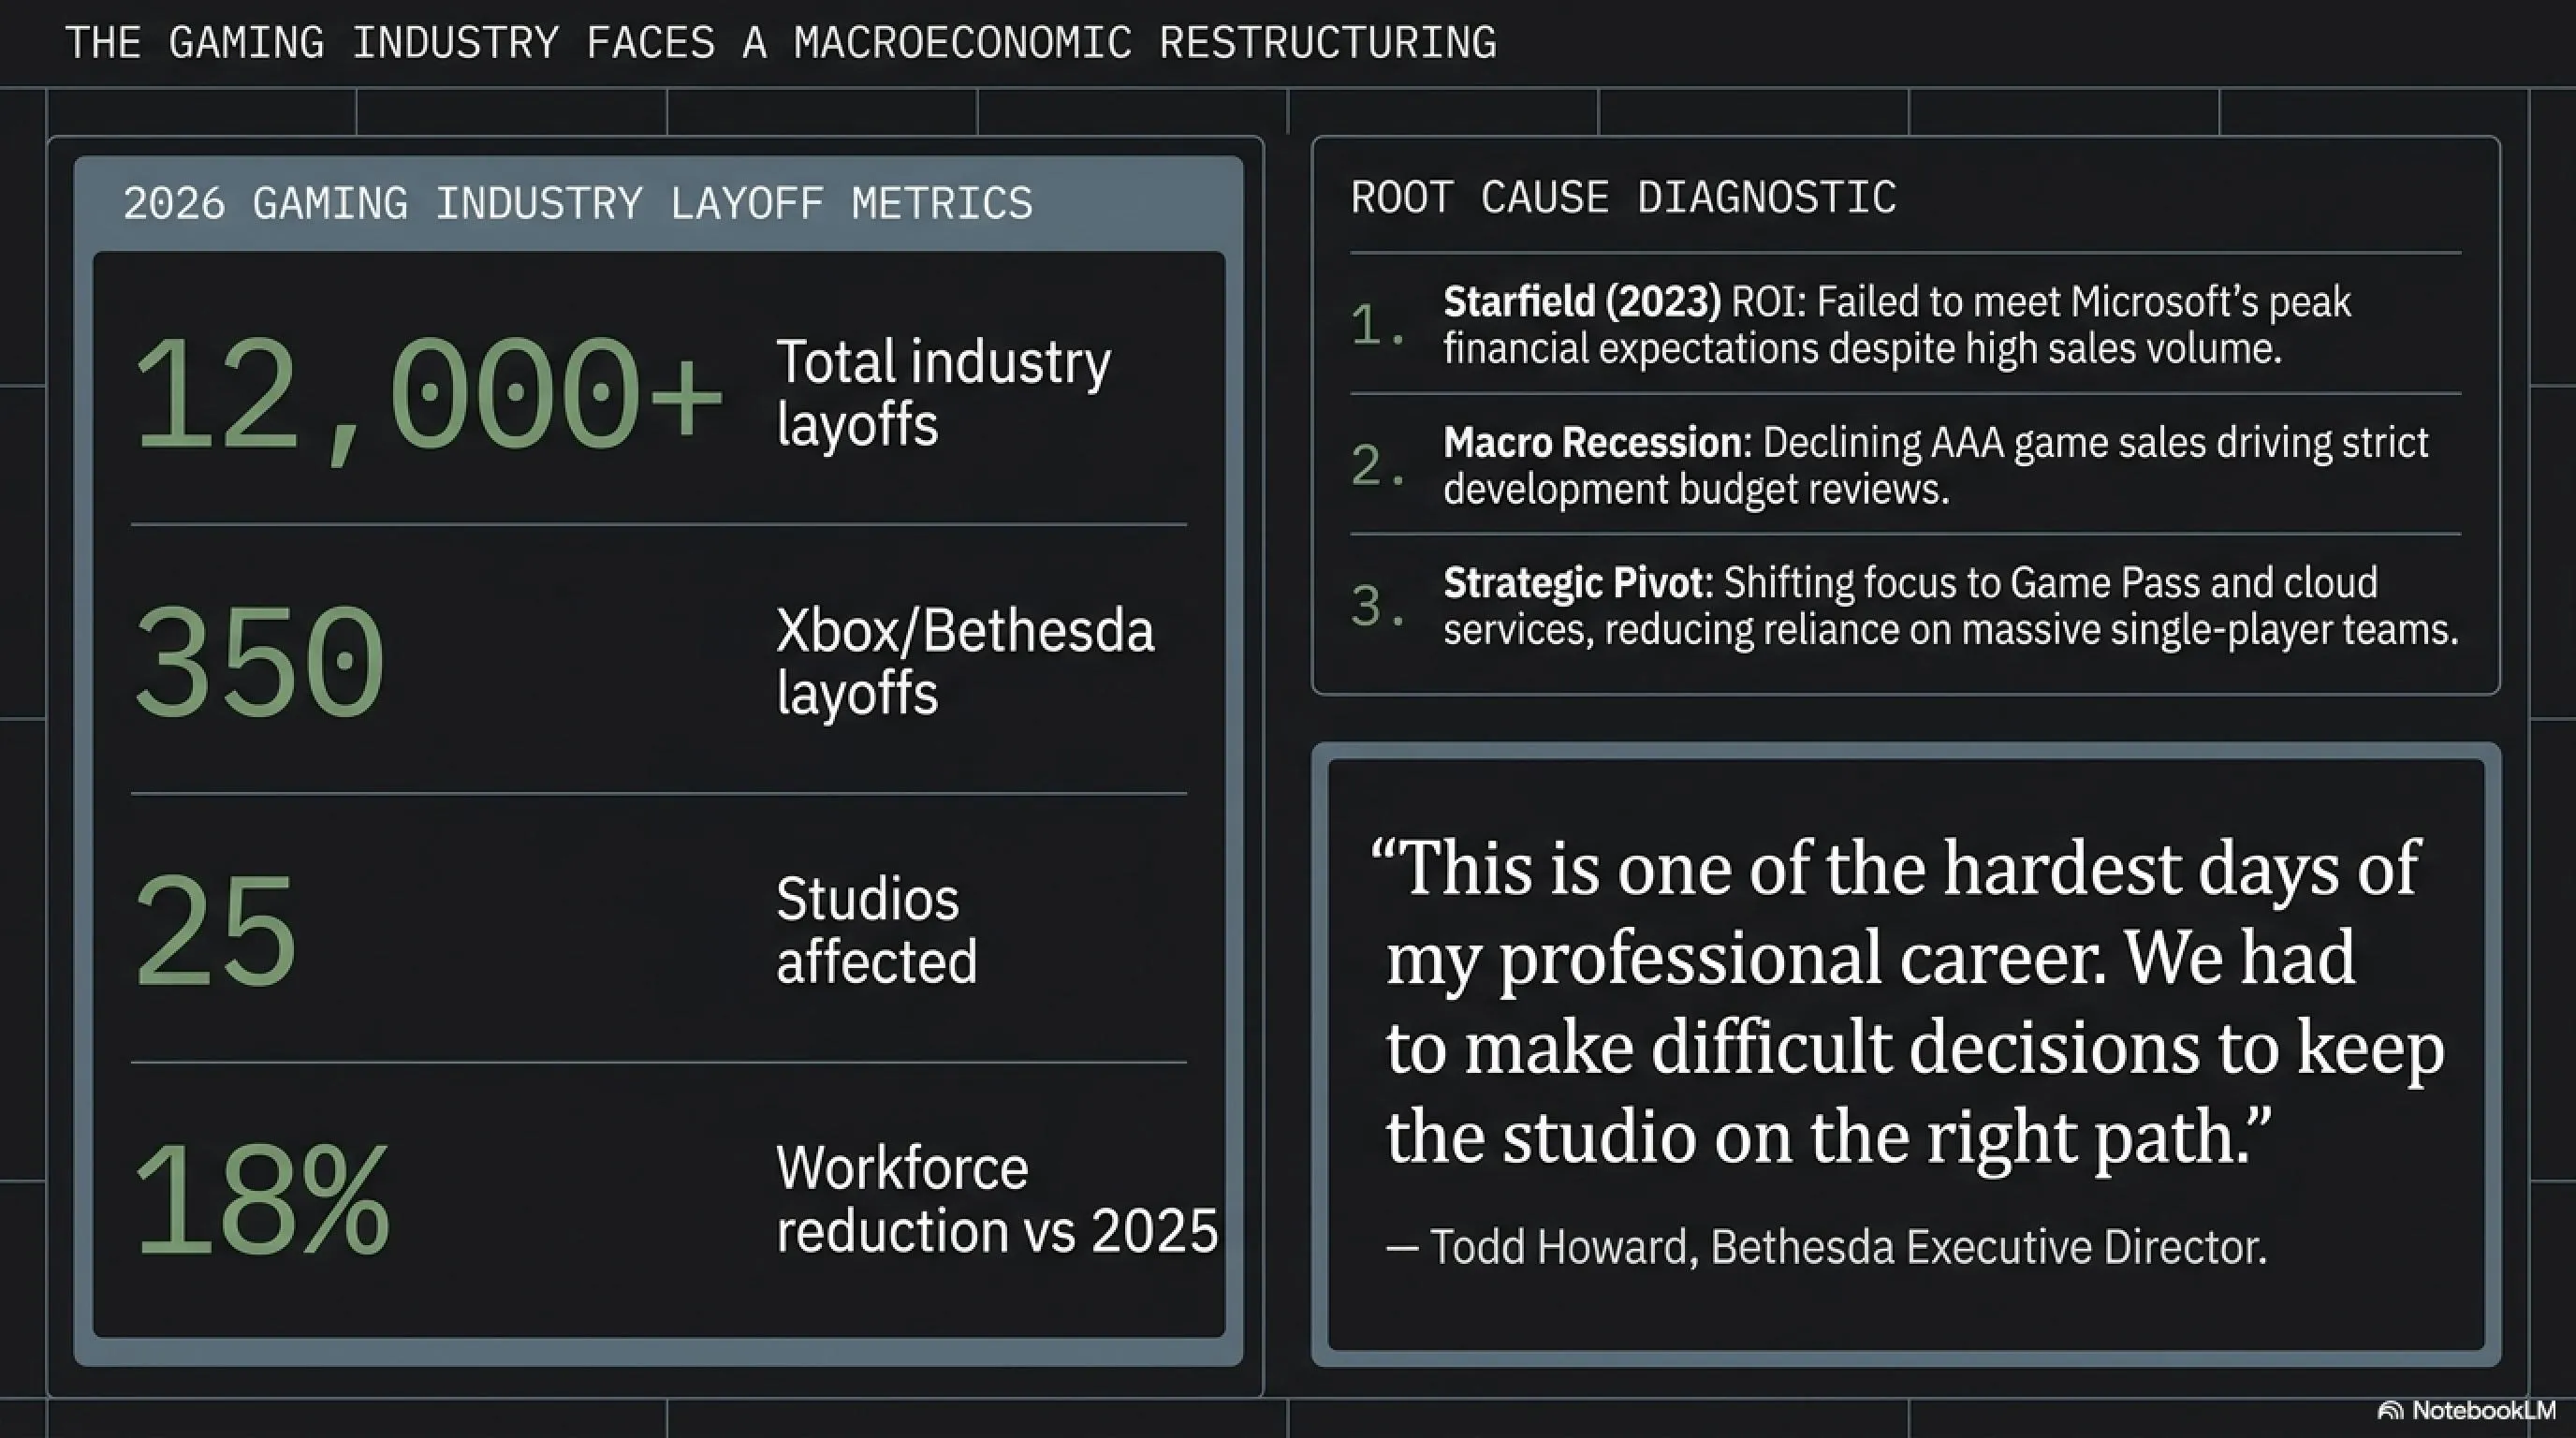Image resolution: width=2576 pixels, height=1438 pixels.
Task: Click the Root Cause Diagnostic heading
Action: click(x=1623, y=197)
